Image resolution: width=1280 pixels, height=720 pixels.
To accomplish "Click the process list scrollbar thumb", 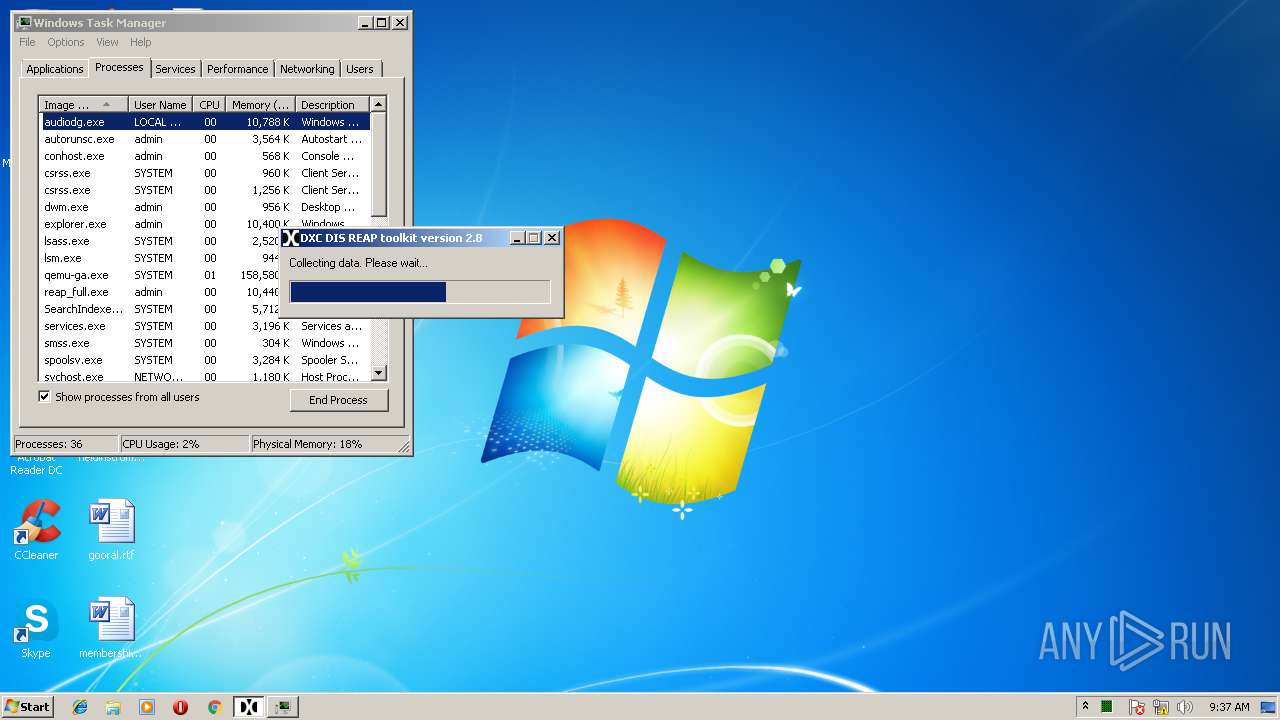I will [x=378, y=165].
